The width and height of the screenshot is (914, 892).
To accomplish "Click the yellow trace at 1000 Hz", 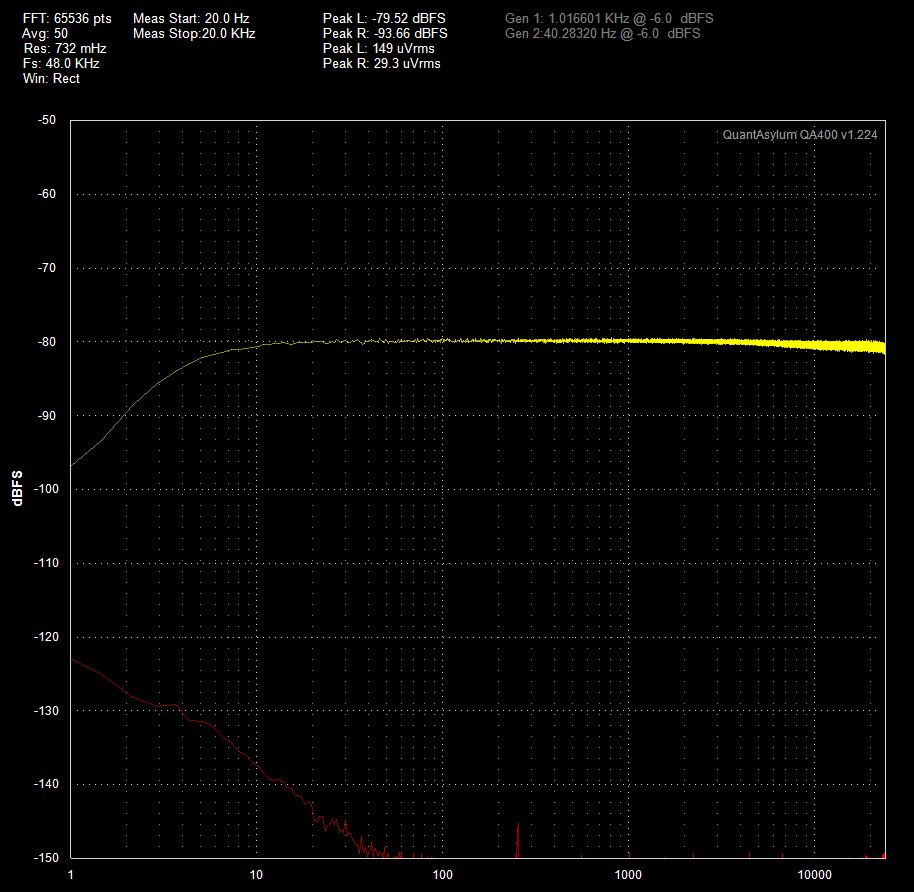I will click(628, 340).
